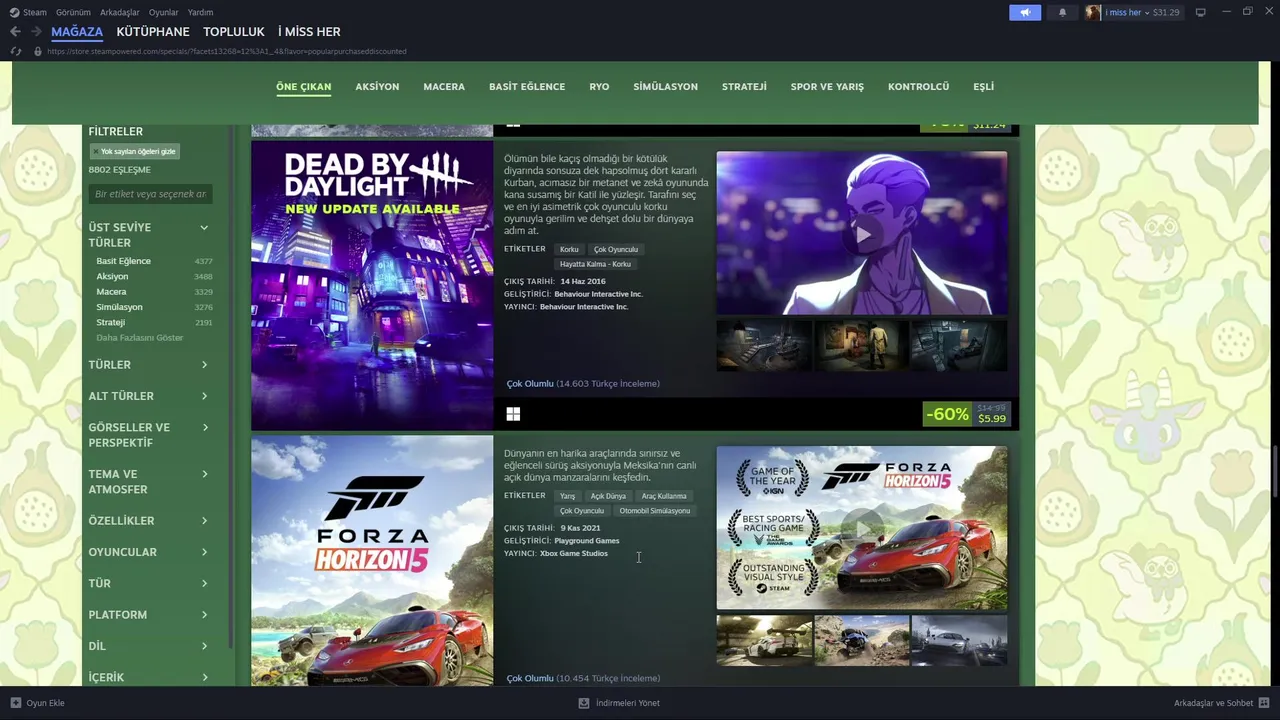Image resolution: width=1280 pixels, height=720 pixels.
Task: Go back with the left arrow icon
Action: pyautogui.click(x=15, y=32)
